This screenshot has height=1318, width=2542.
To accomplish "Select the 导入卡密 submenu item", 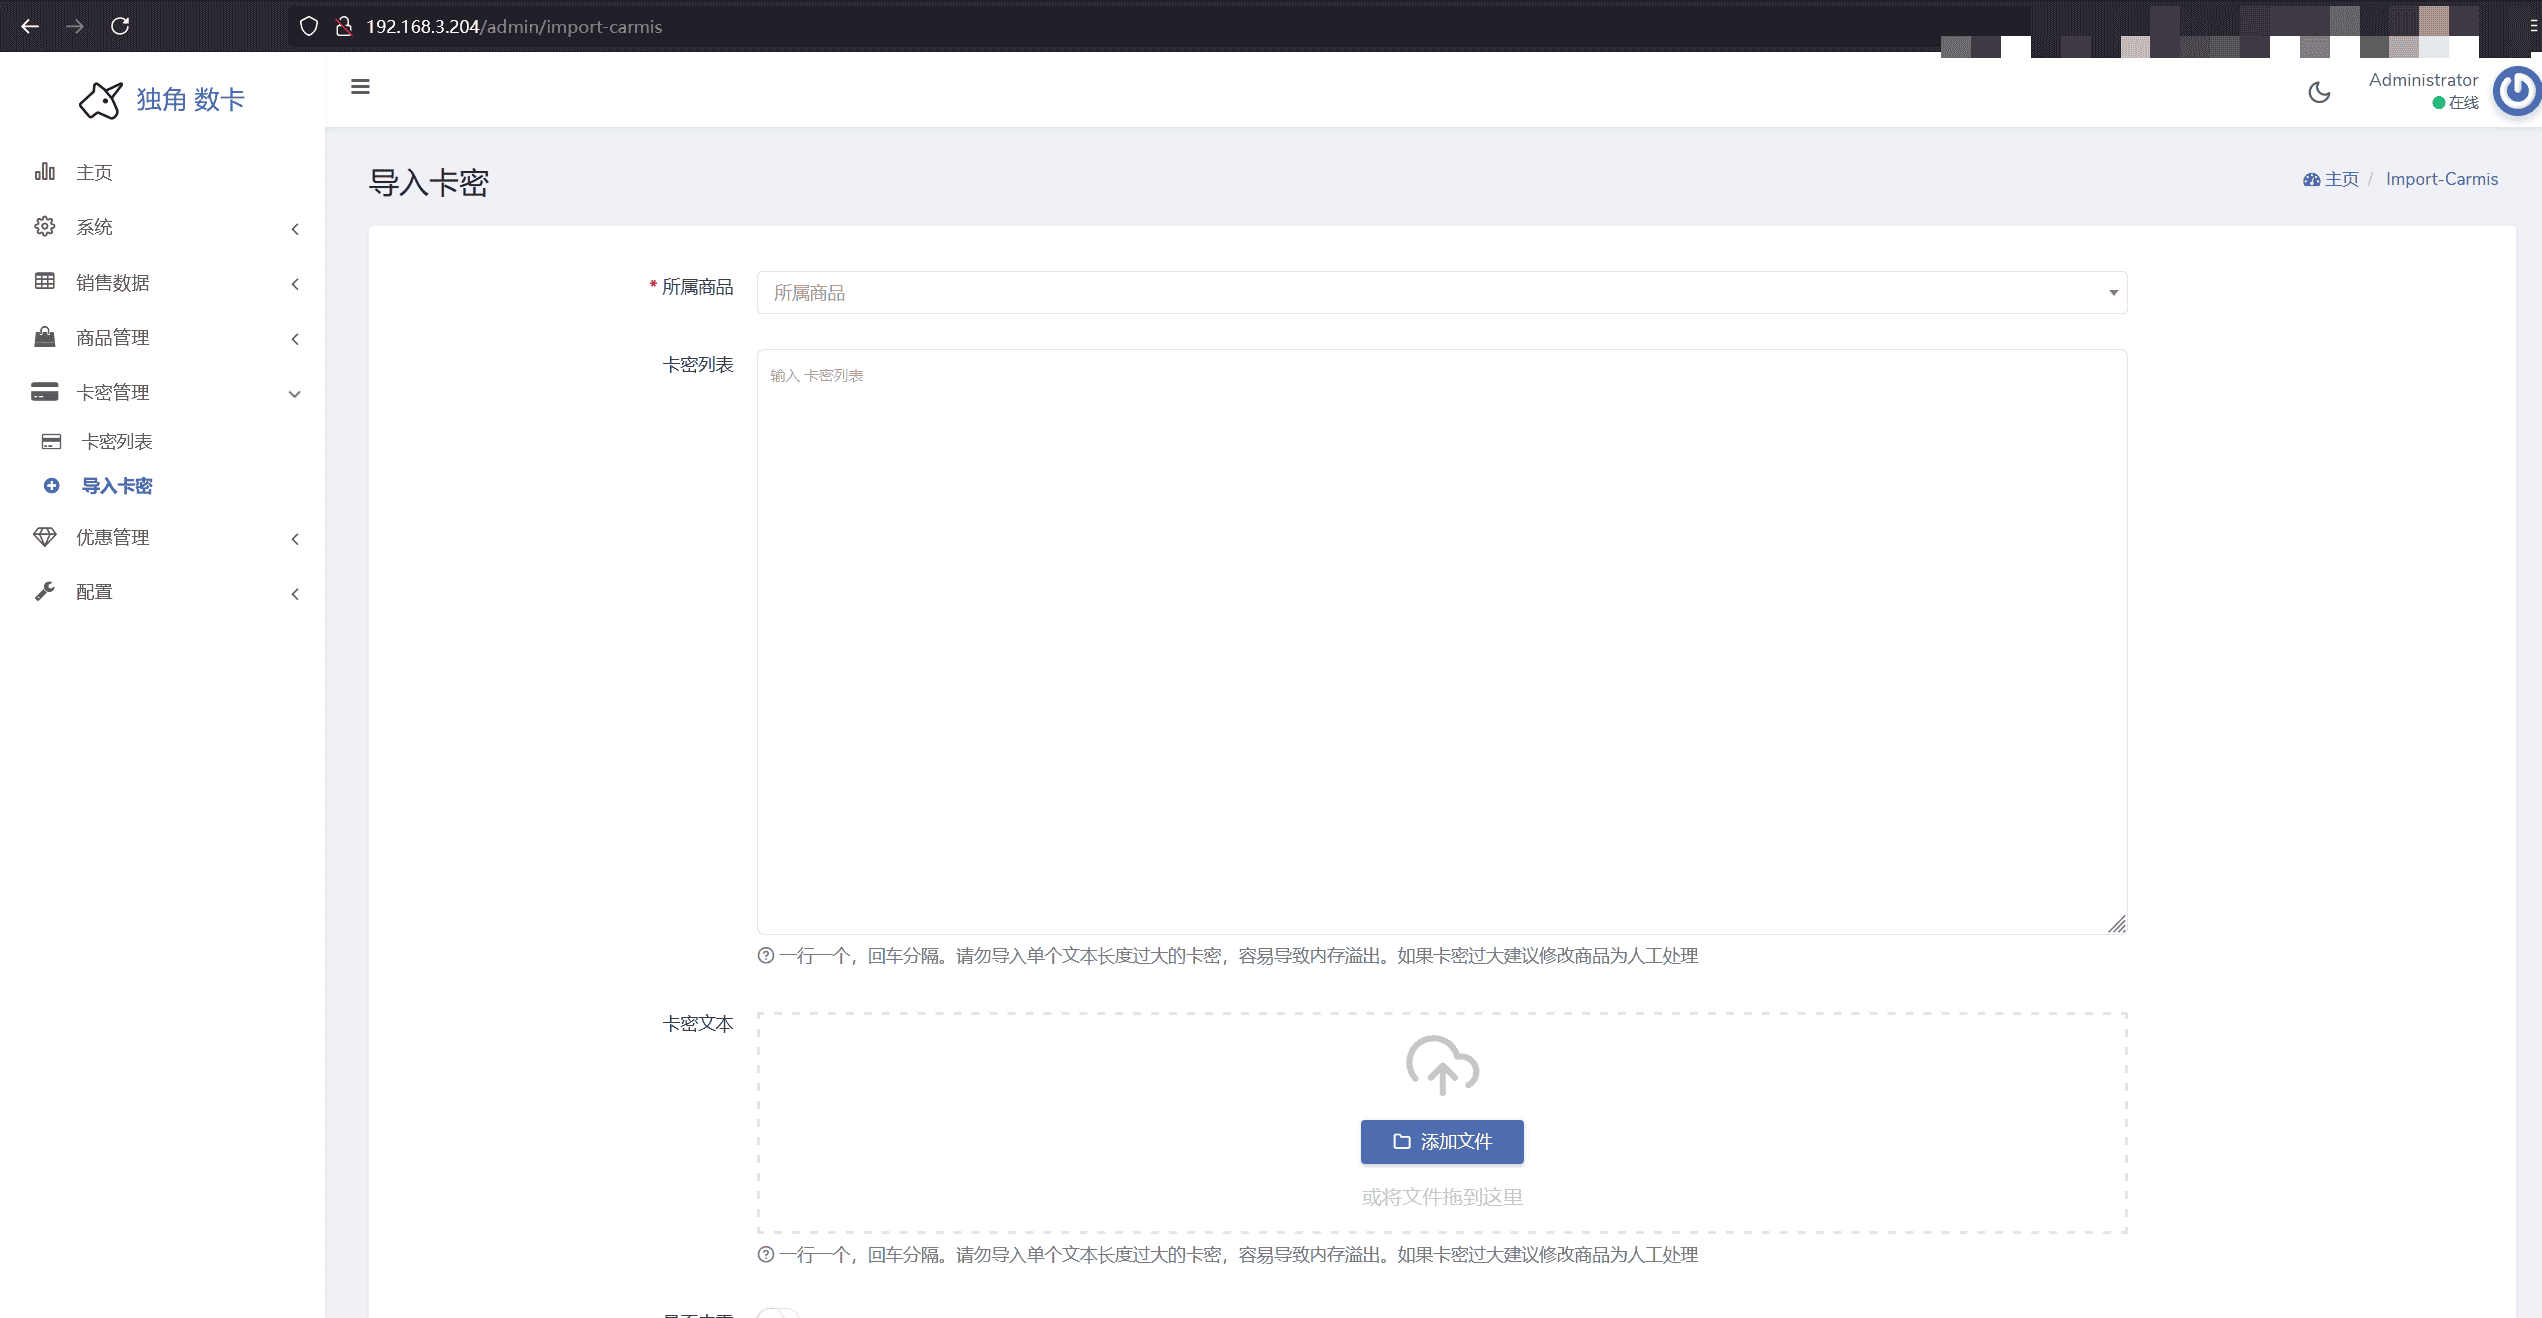I will (117, 486).
